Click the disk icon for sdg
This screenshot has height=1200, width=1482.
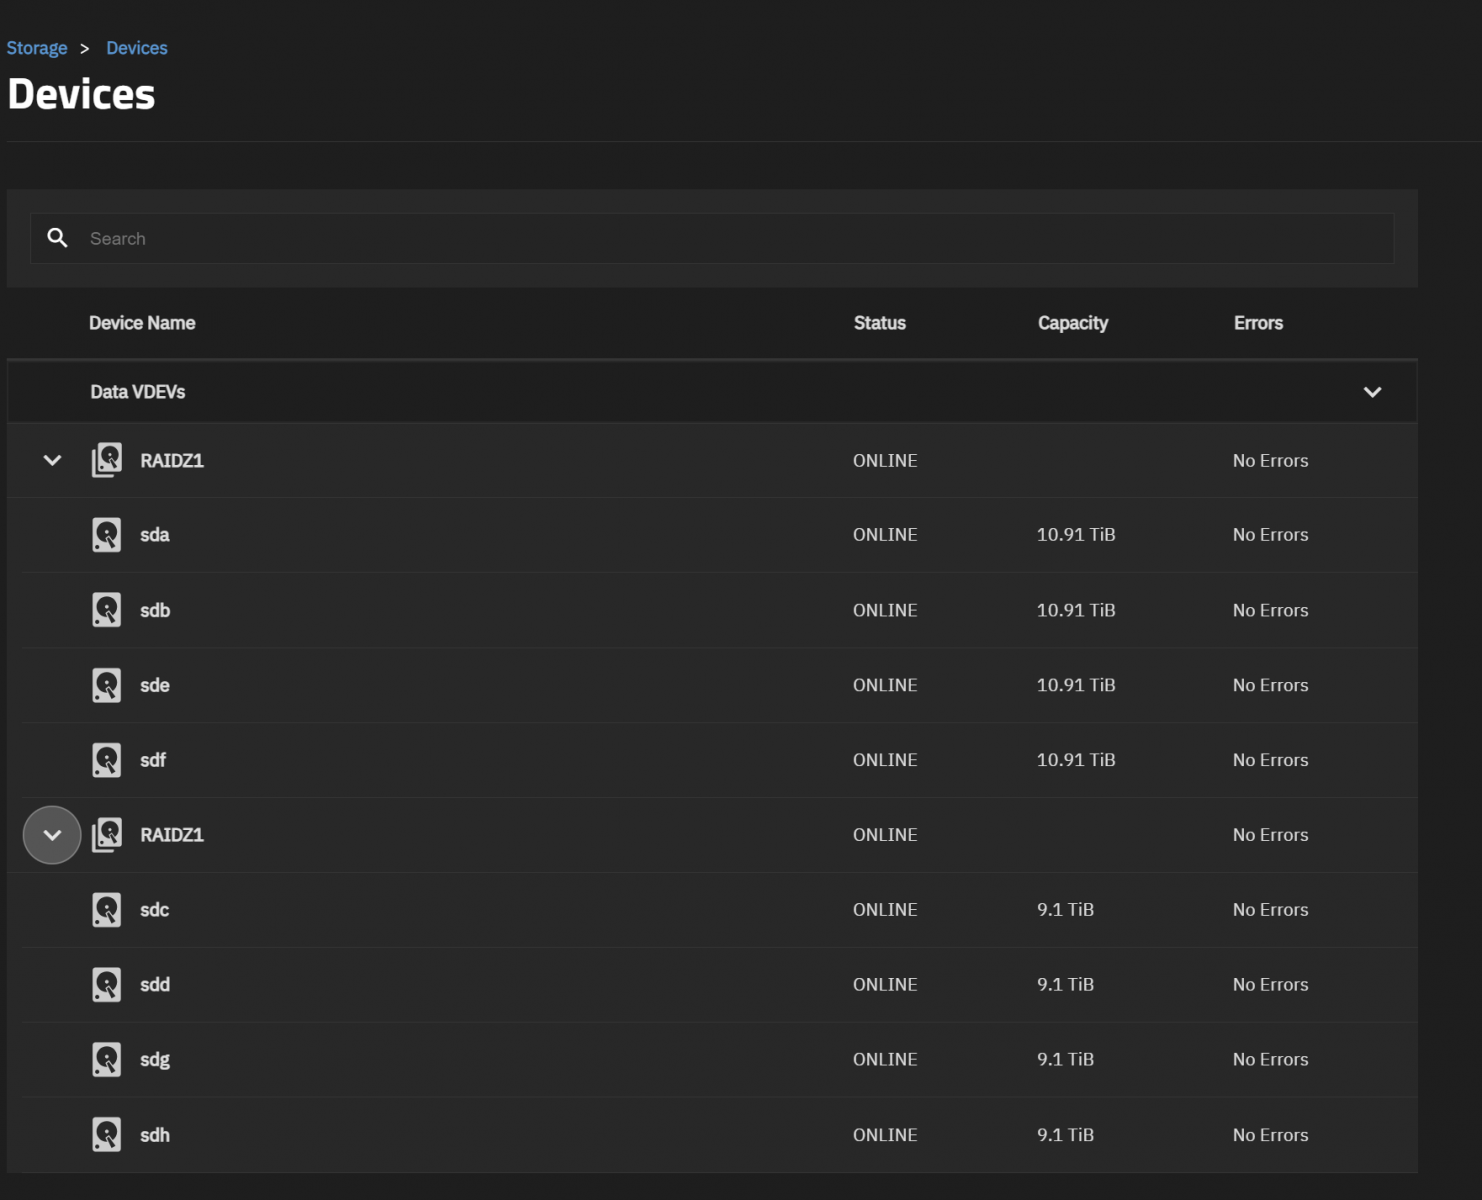[107, 1060]
